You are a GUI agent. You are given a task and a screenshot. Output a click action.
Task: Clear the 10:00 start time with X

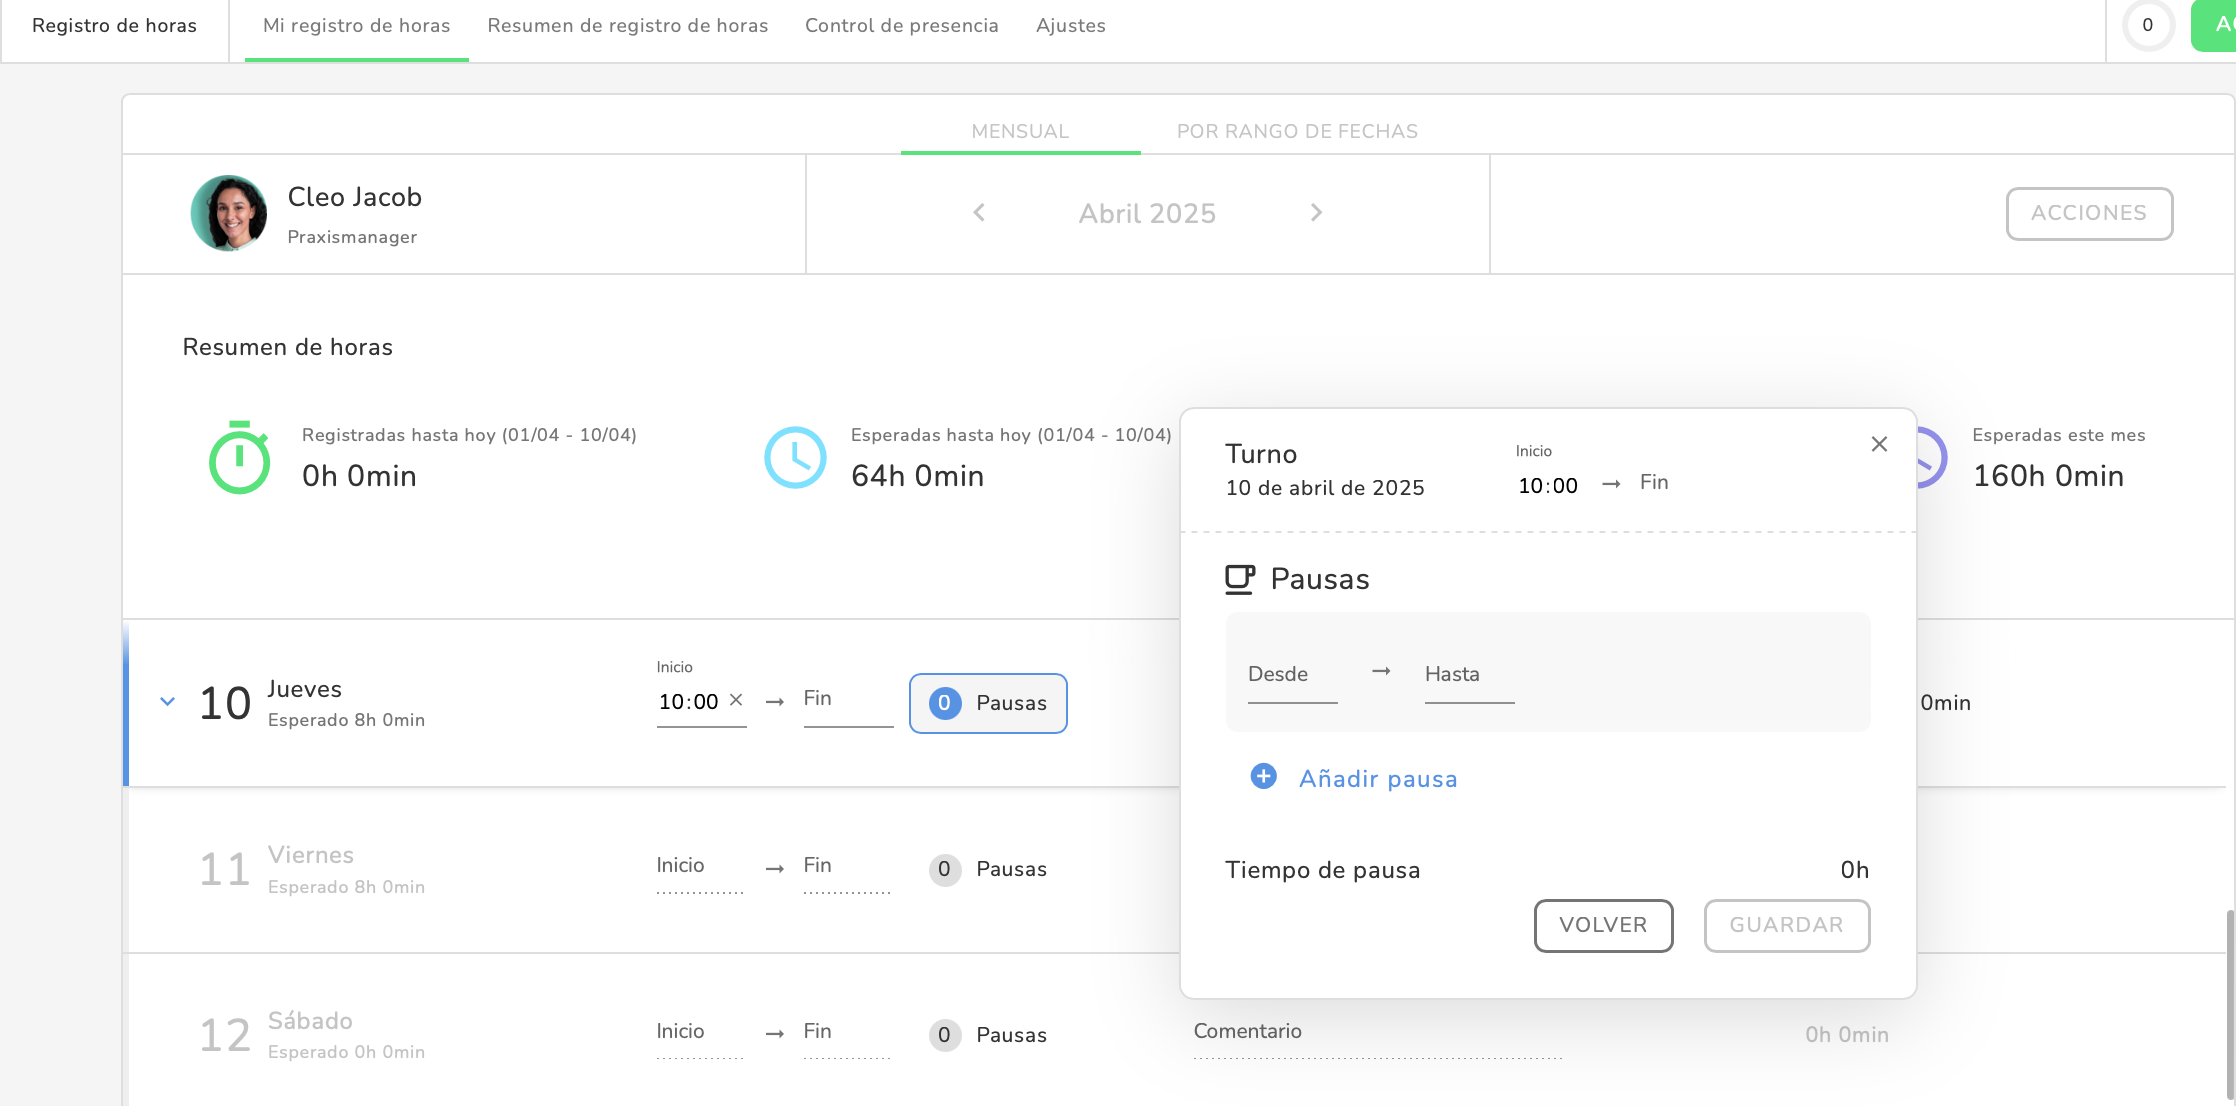point(736,700)
